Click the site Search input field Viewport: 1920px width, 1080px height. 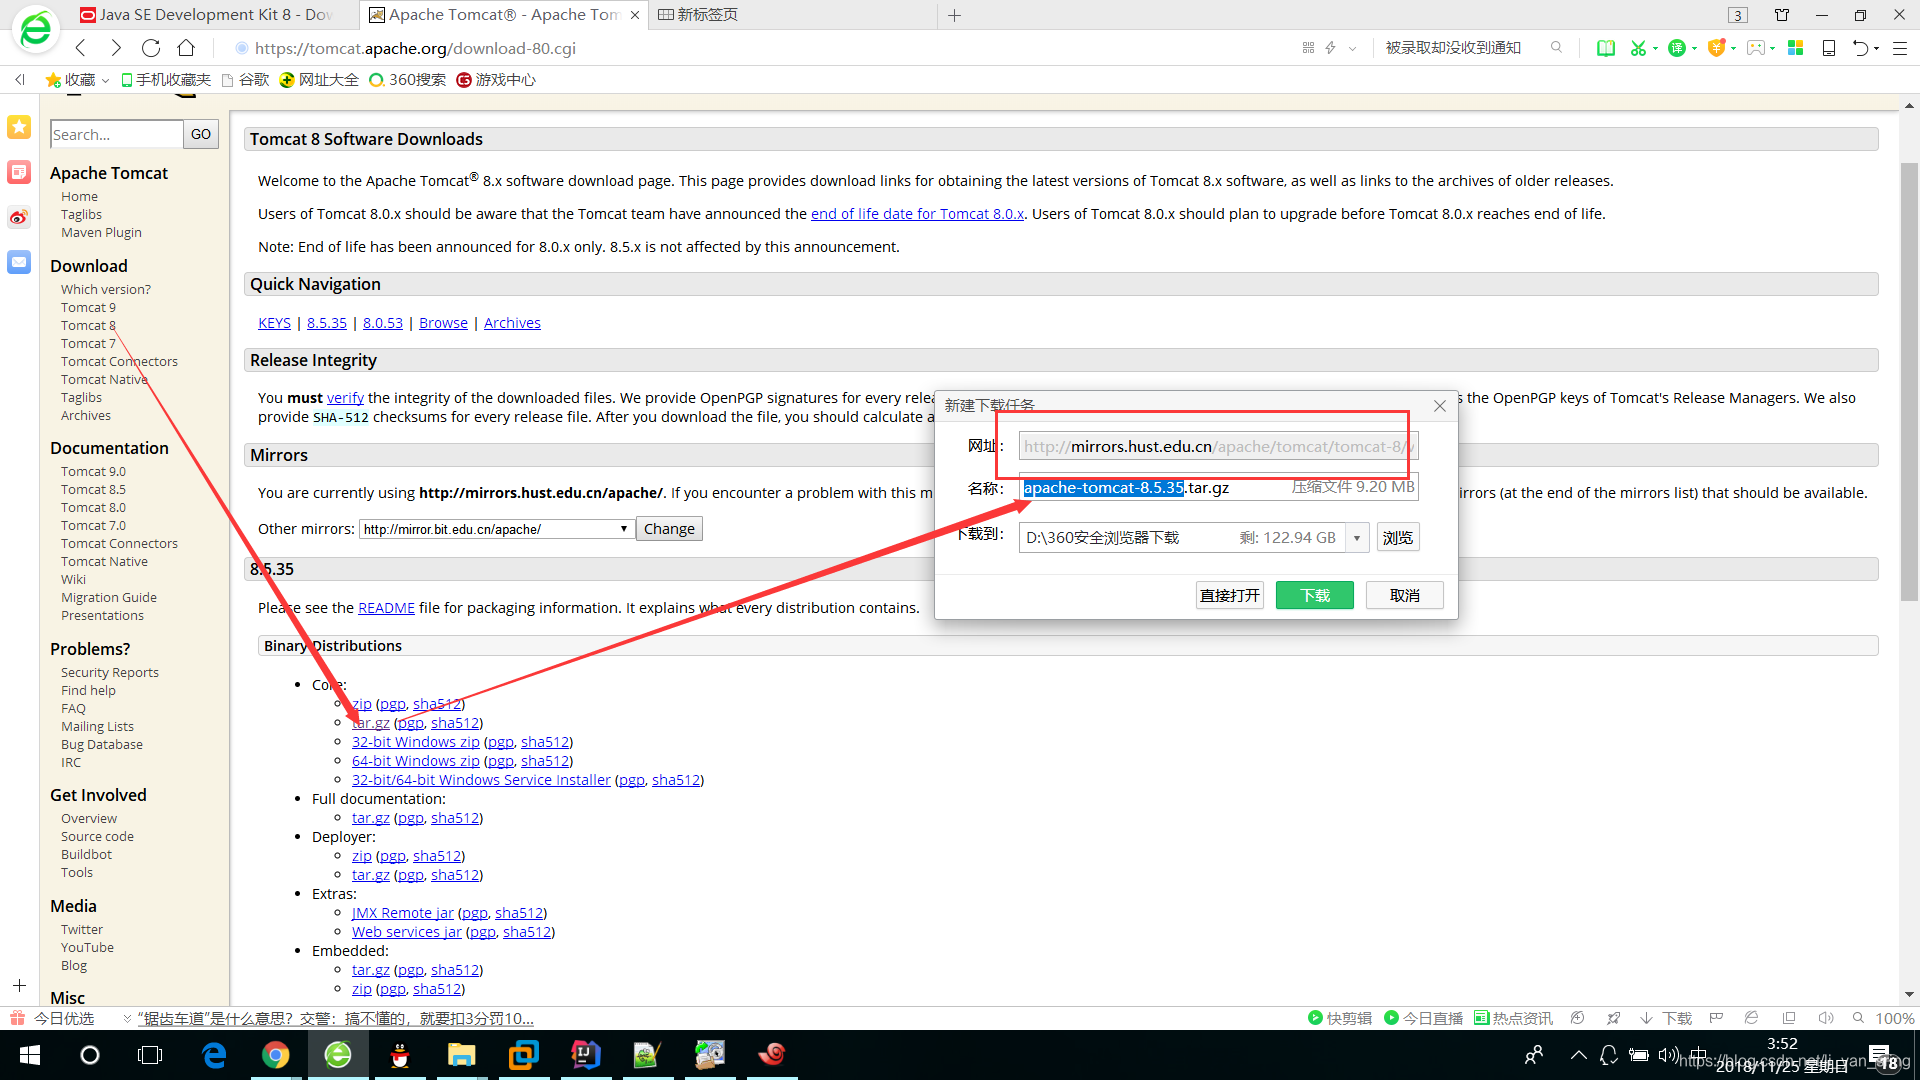click(116, 134)
